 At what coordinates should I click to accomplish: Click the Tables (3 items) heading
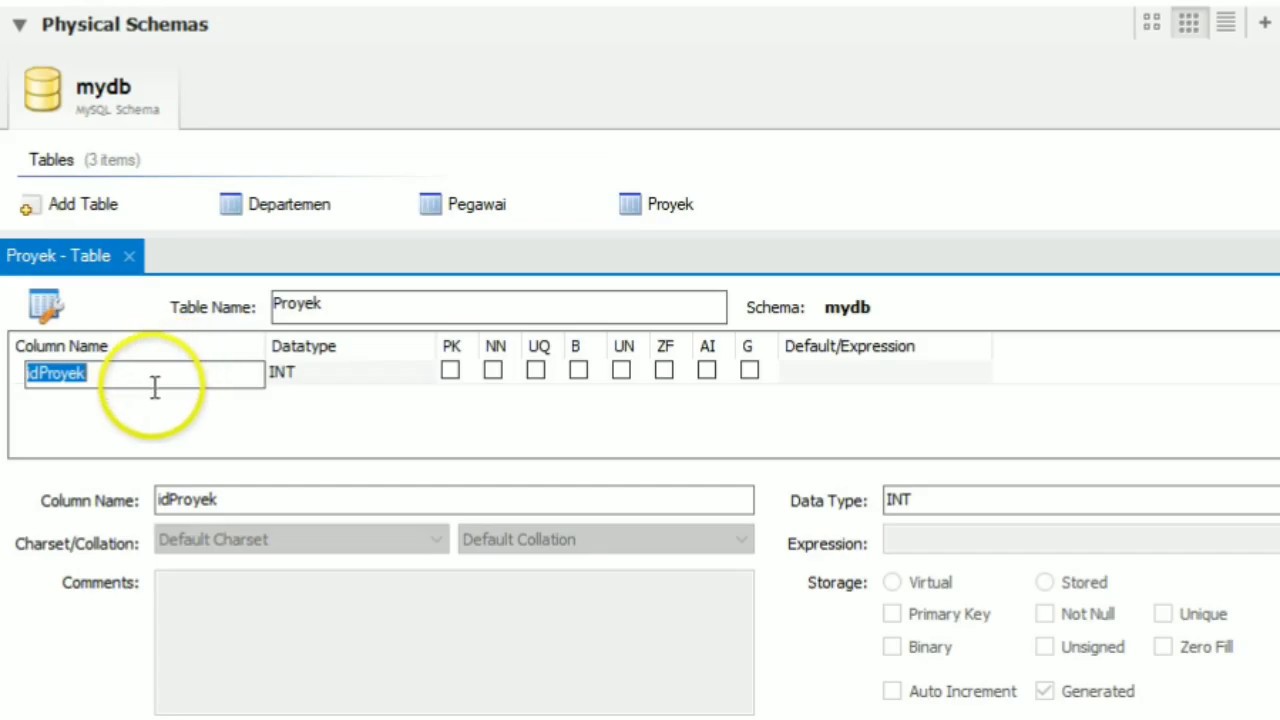pyautogui.click(x=84, y=160)
